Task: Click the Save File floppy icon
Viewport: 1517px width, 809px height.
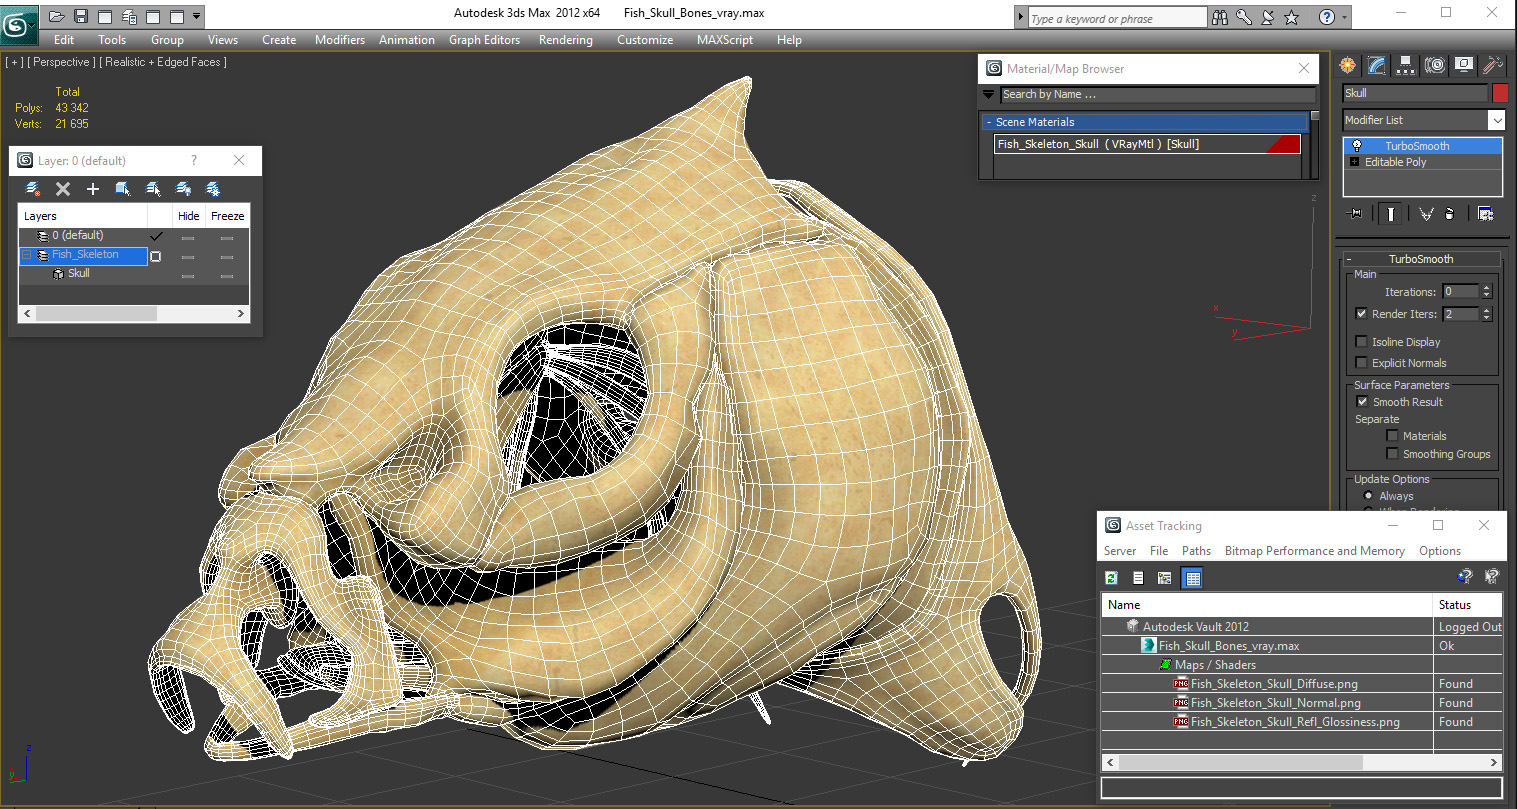Action: point(81,16)
